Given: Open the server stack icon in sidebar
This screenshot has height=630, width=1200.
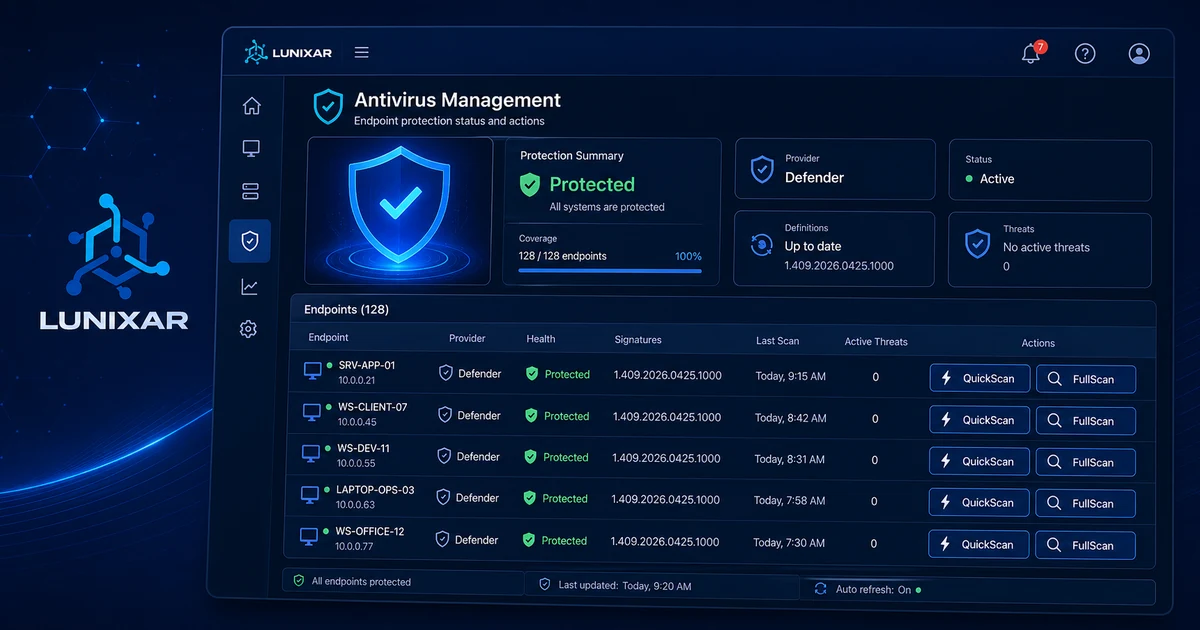Looking at the screenshot, I should click(251, 191).
